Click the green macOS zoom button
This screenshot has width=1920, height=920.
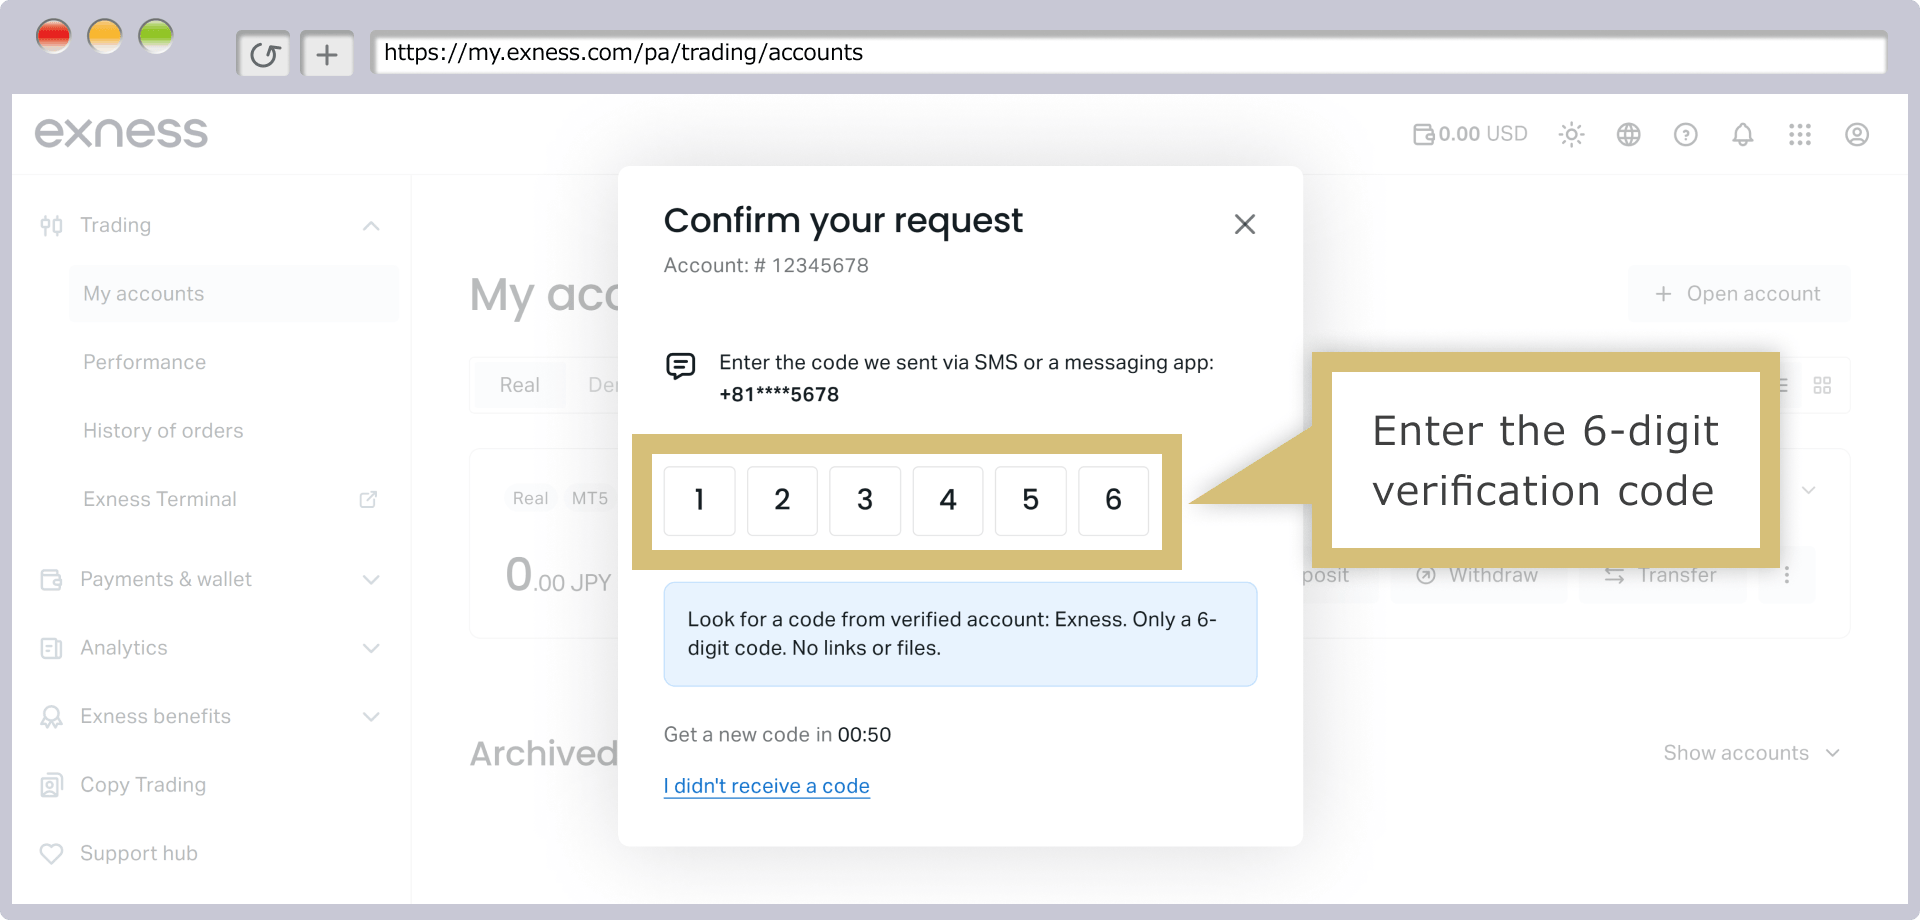click(155, 36)
